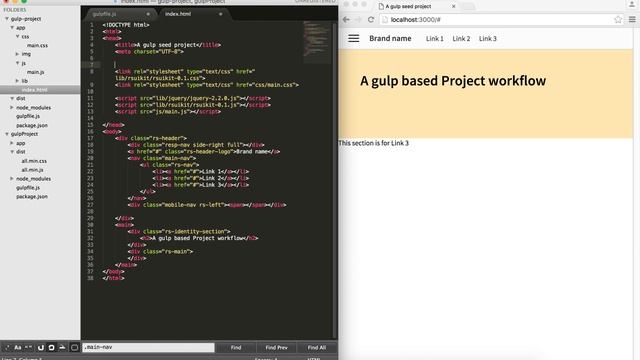Expand node_modules under gulpProject
Image resolution: width=640 pixels, height=360 pixels.
(x=12, y=179)
